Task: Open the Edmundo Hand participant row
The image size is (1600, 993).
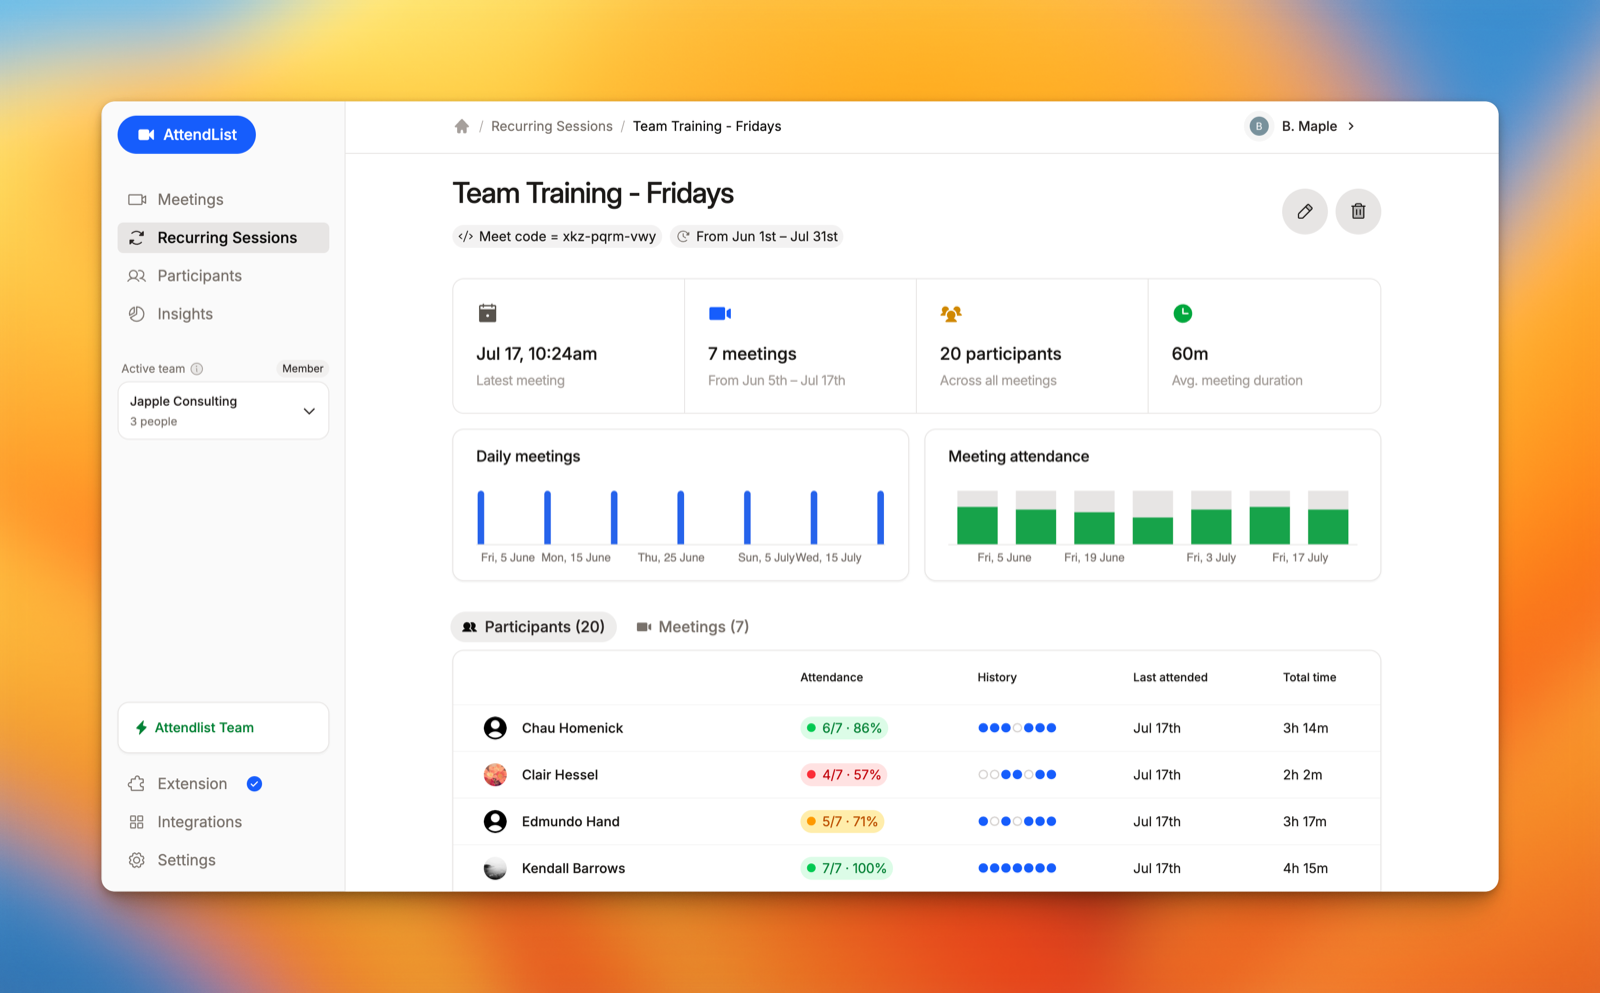Action: point(916,822)
